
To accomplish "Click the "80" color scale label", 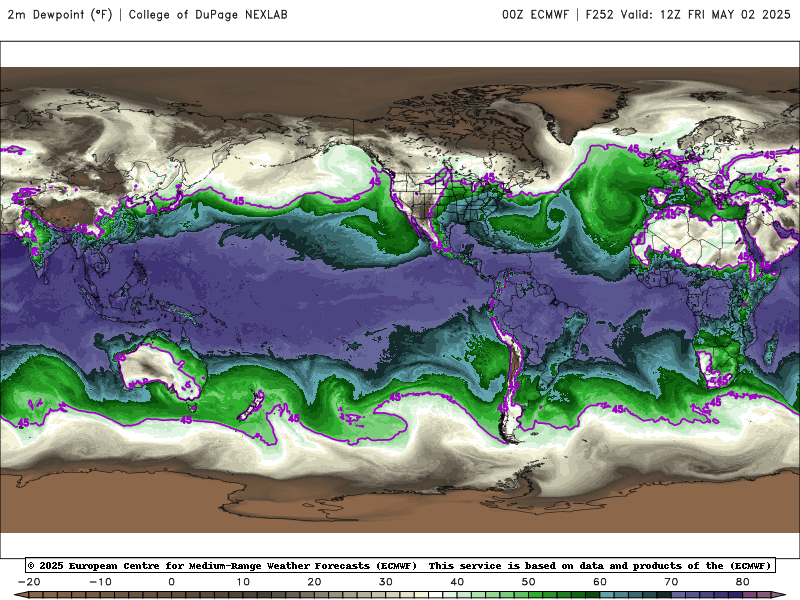I will click(x=743, y=582).
